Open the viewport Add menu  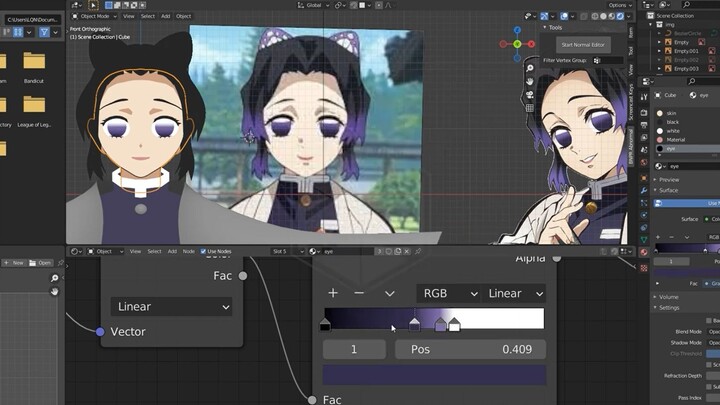pos(165,16)
